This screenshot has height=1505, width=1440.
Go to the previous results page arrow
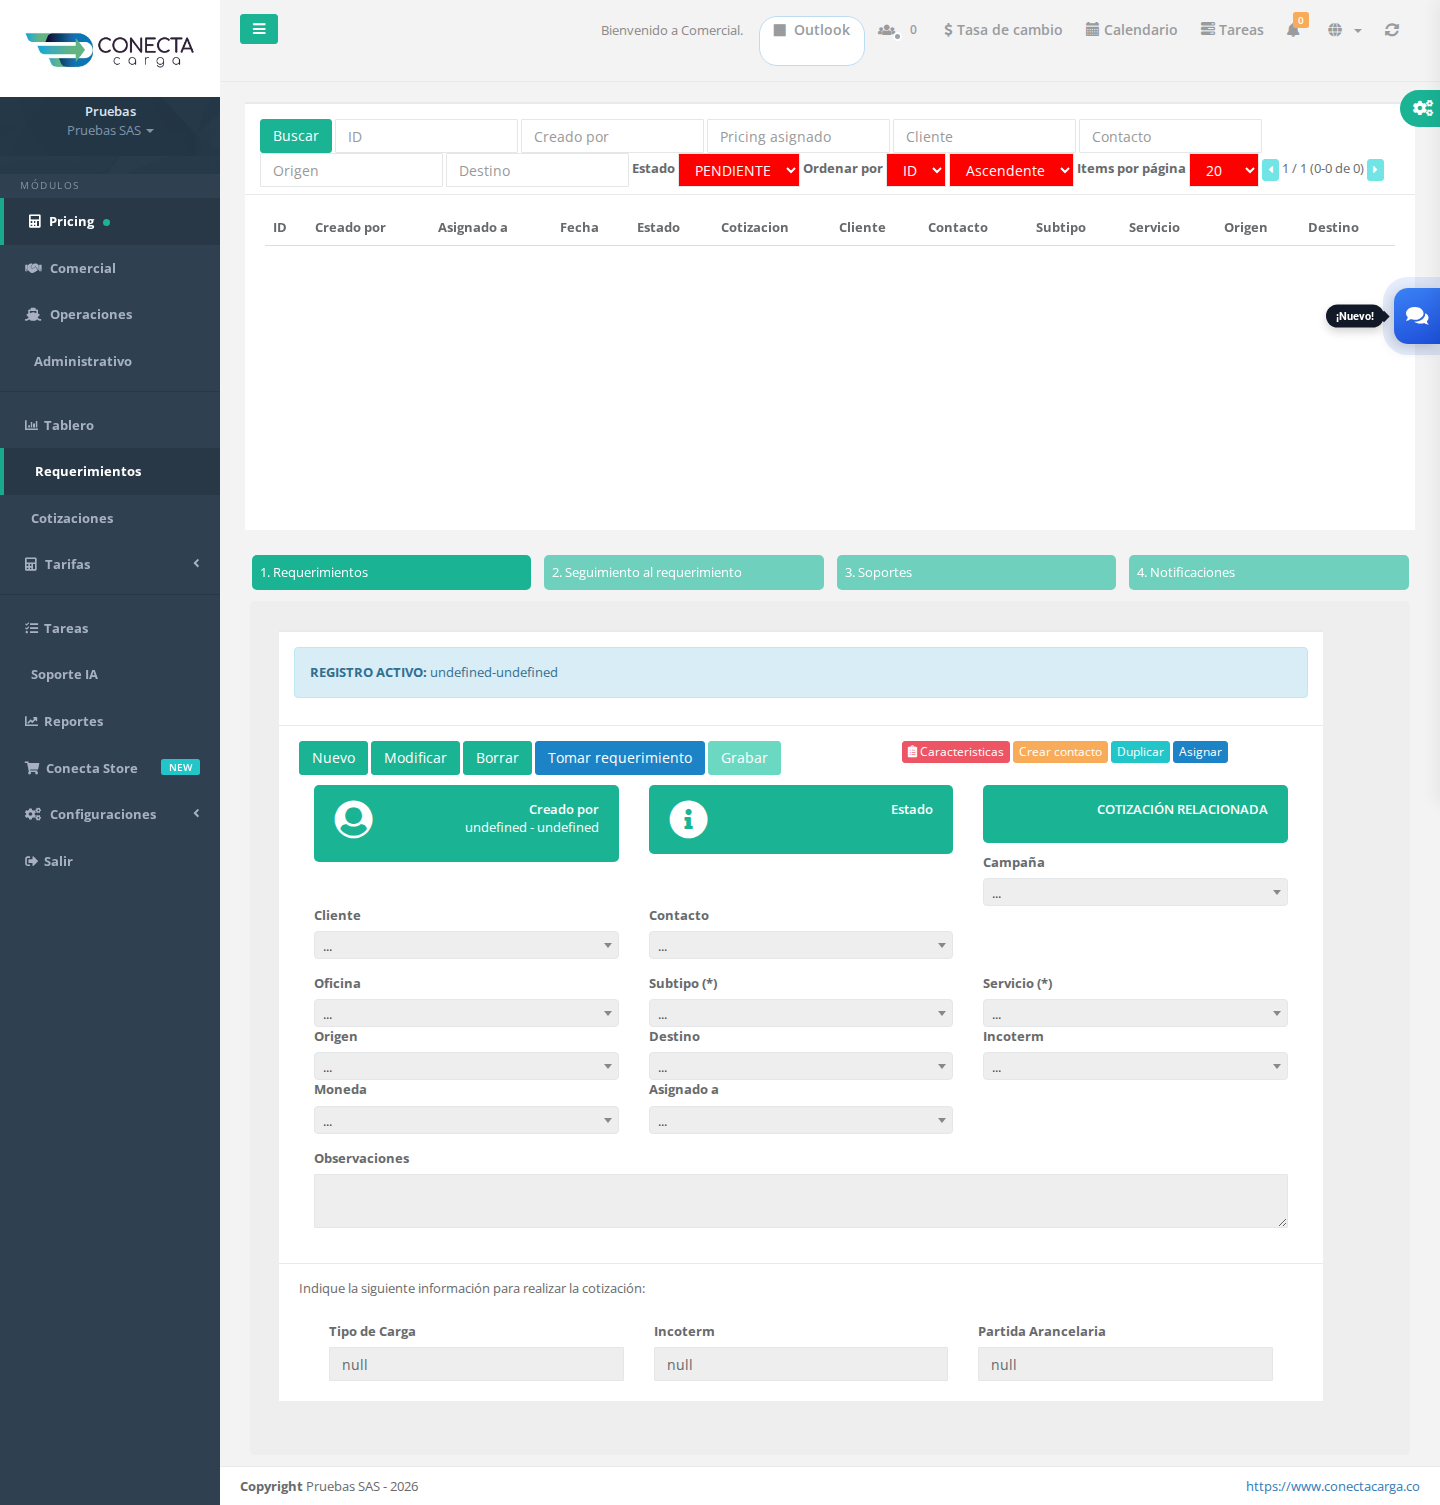(x=1270, y=170)
